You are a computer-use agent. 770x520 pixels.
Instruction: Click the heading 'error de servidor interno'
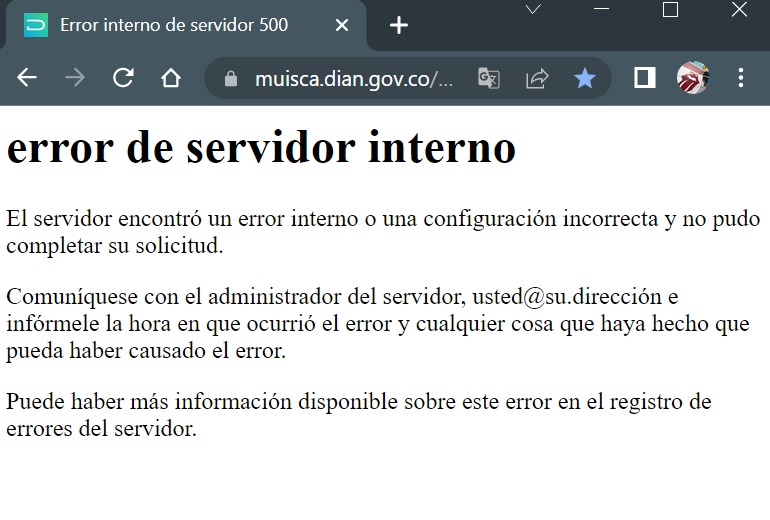coord(261,148)
